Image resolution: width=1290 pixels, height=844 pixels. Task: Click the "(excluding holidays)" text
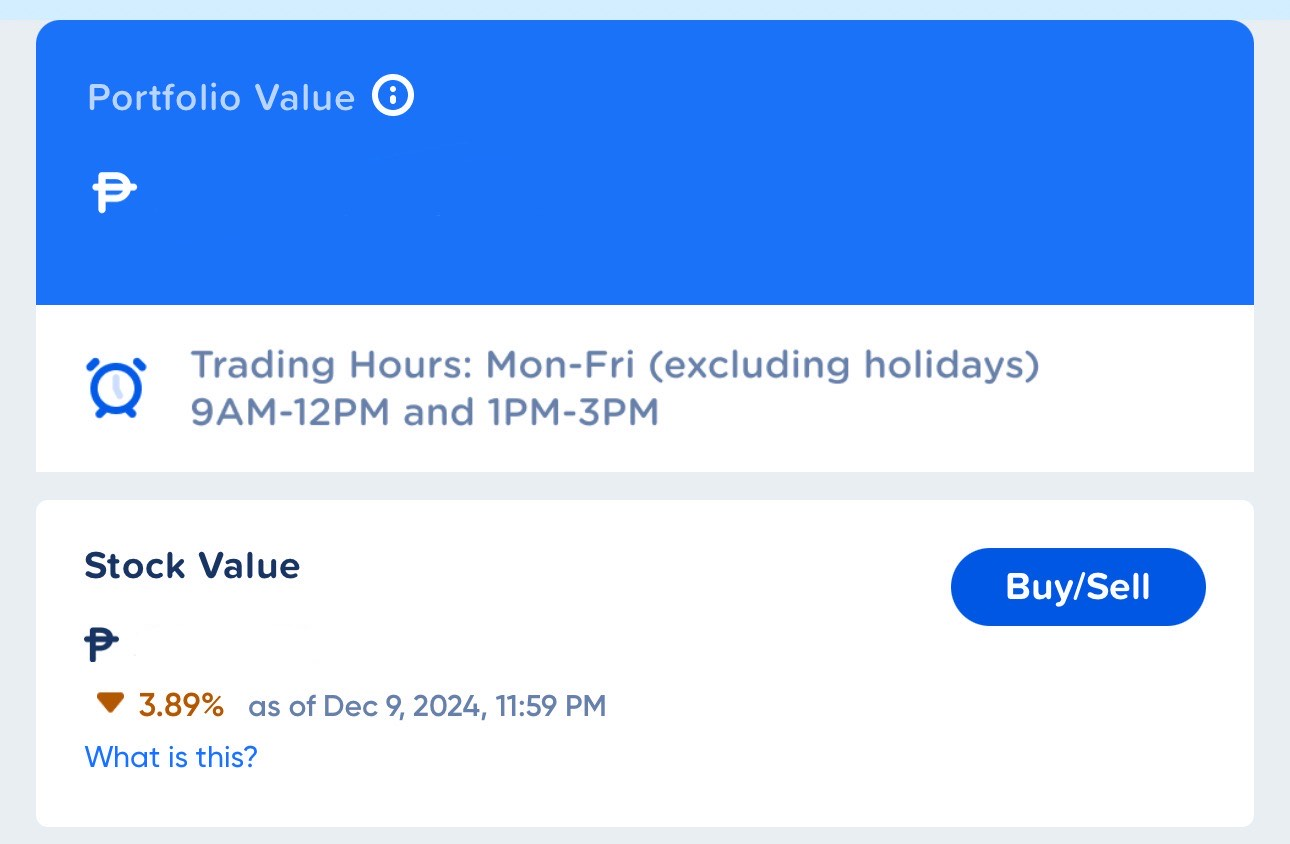(x=843, y=365)
